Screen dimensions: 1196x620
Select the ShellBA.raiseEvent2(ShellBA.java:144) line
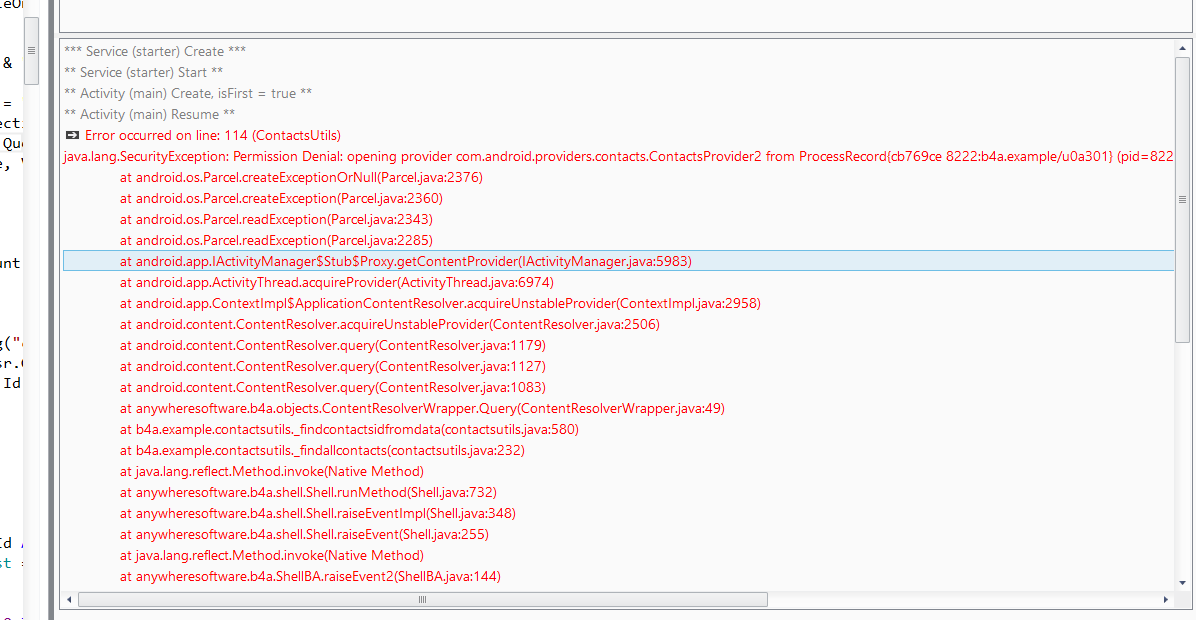pos(310,576)
